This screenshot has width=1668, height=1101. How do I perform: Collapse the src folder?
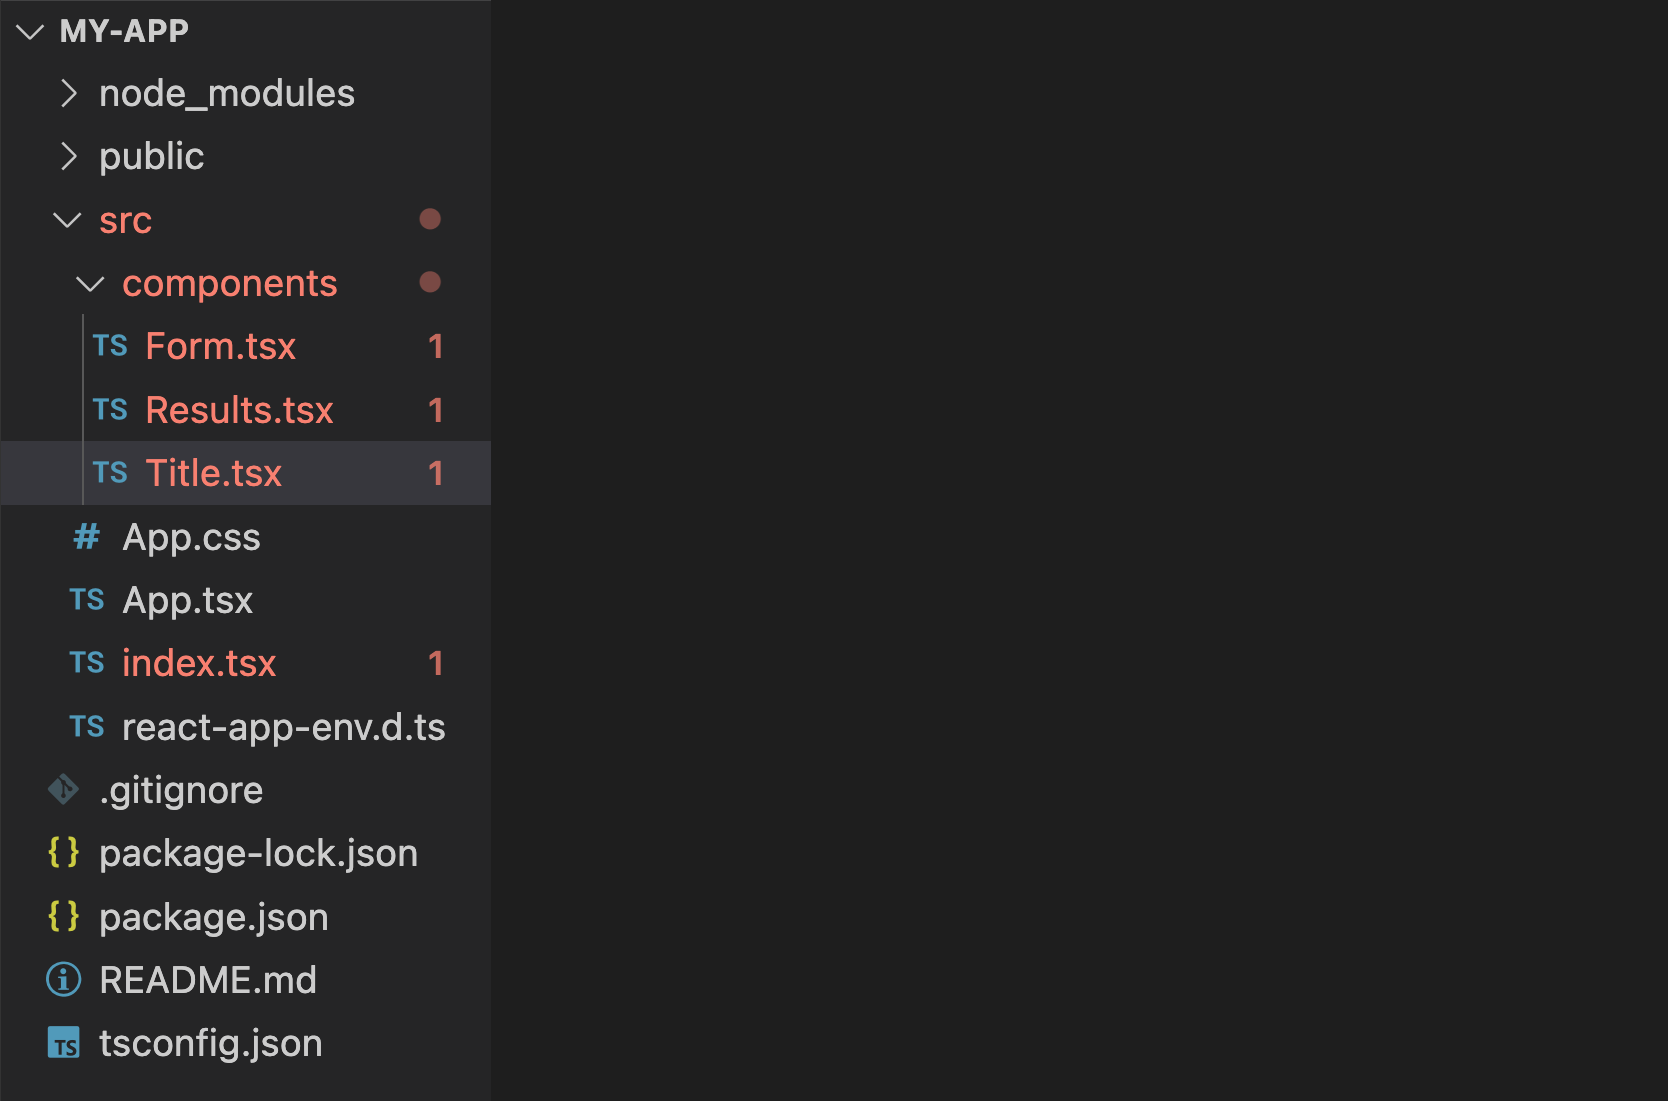pyautogui.click(x=67, y=220)
